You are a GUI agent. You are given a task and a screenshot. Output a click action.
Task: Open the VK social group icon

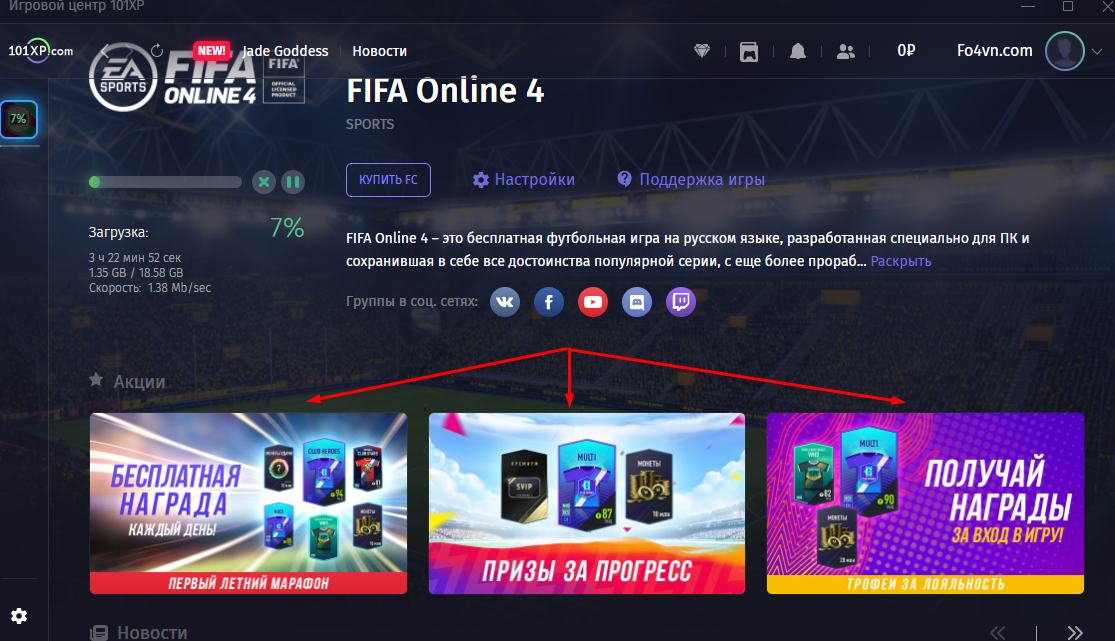pos(505,302)
